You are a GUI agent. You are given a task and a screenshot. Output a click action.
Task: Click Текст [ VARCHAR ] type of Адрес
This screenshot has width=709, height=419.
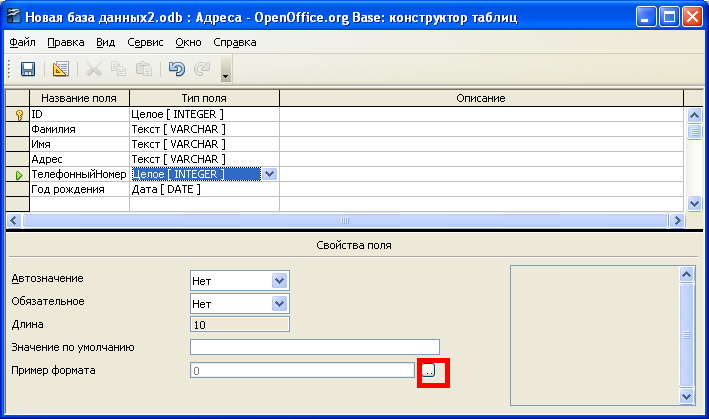coord(204,159)
